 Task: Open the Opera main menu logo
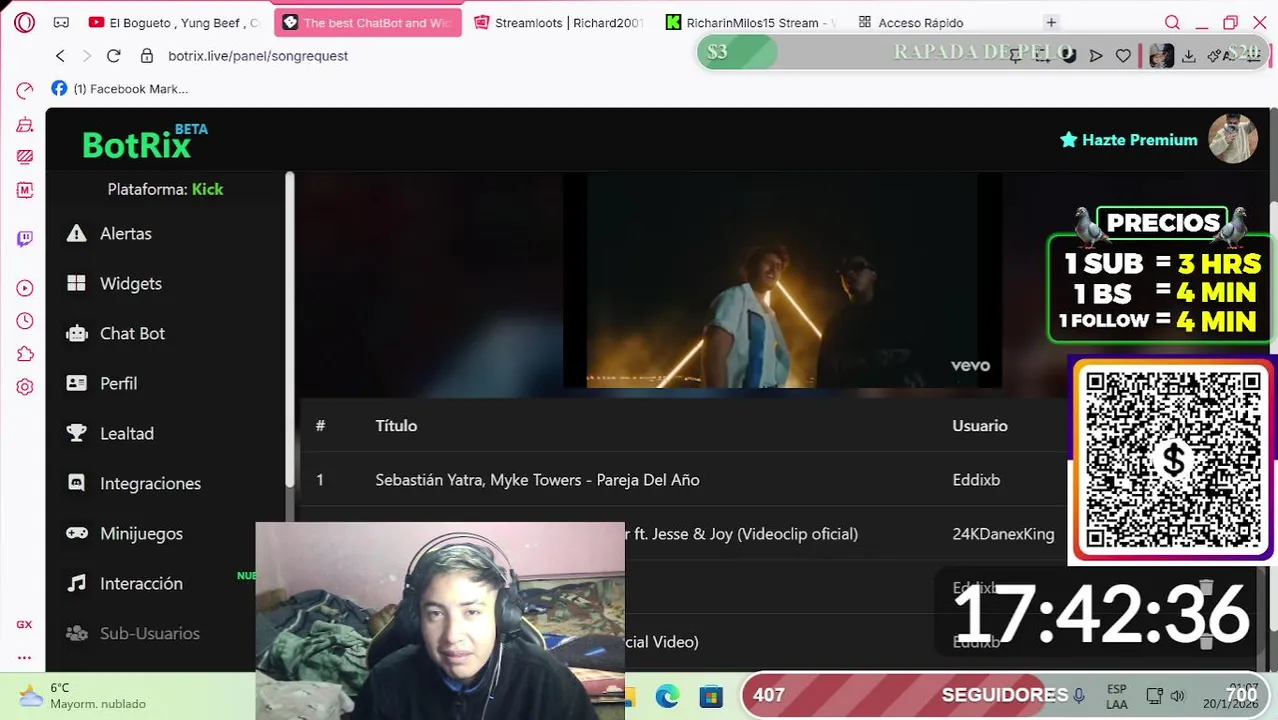(x=25, y=22)
